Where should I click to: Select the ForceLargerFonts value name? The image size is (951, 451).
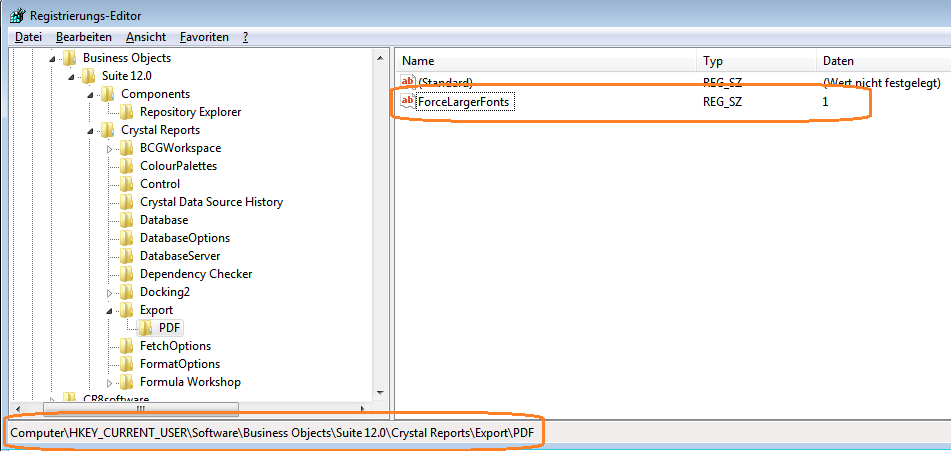click(x=466, y=102)
